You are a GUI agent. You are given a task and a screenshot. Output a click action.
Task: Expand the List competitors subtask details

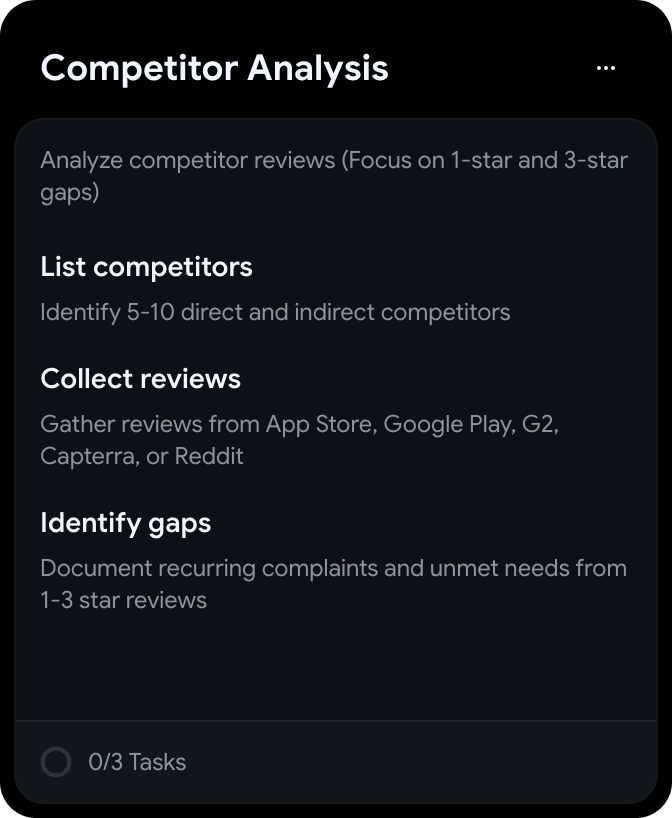146,267
